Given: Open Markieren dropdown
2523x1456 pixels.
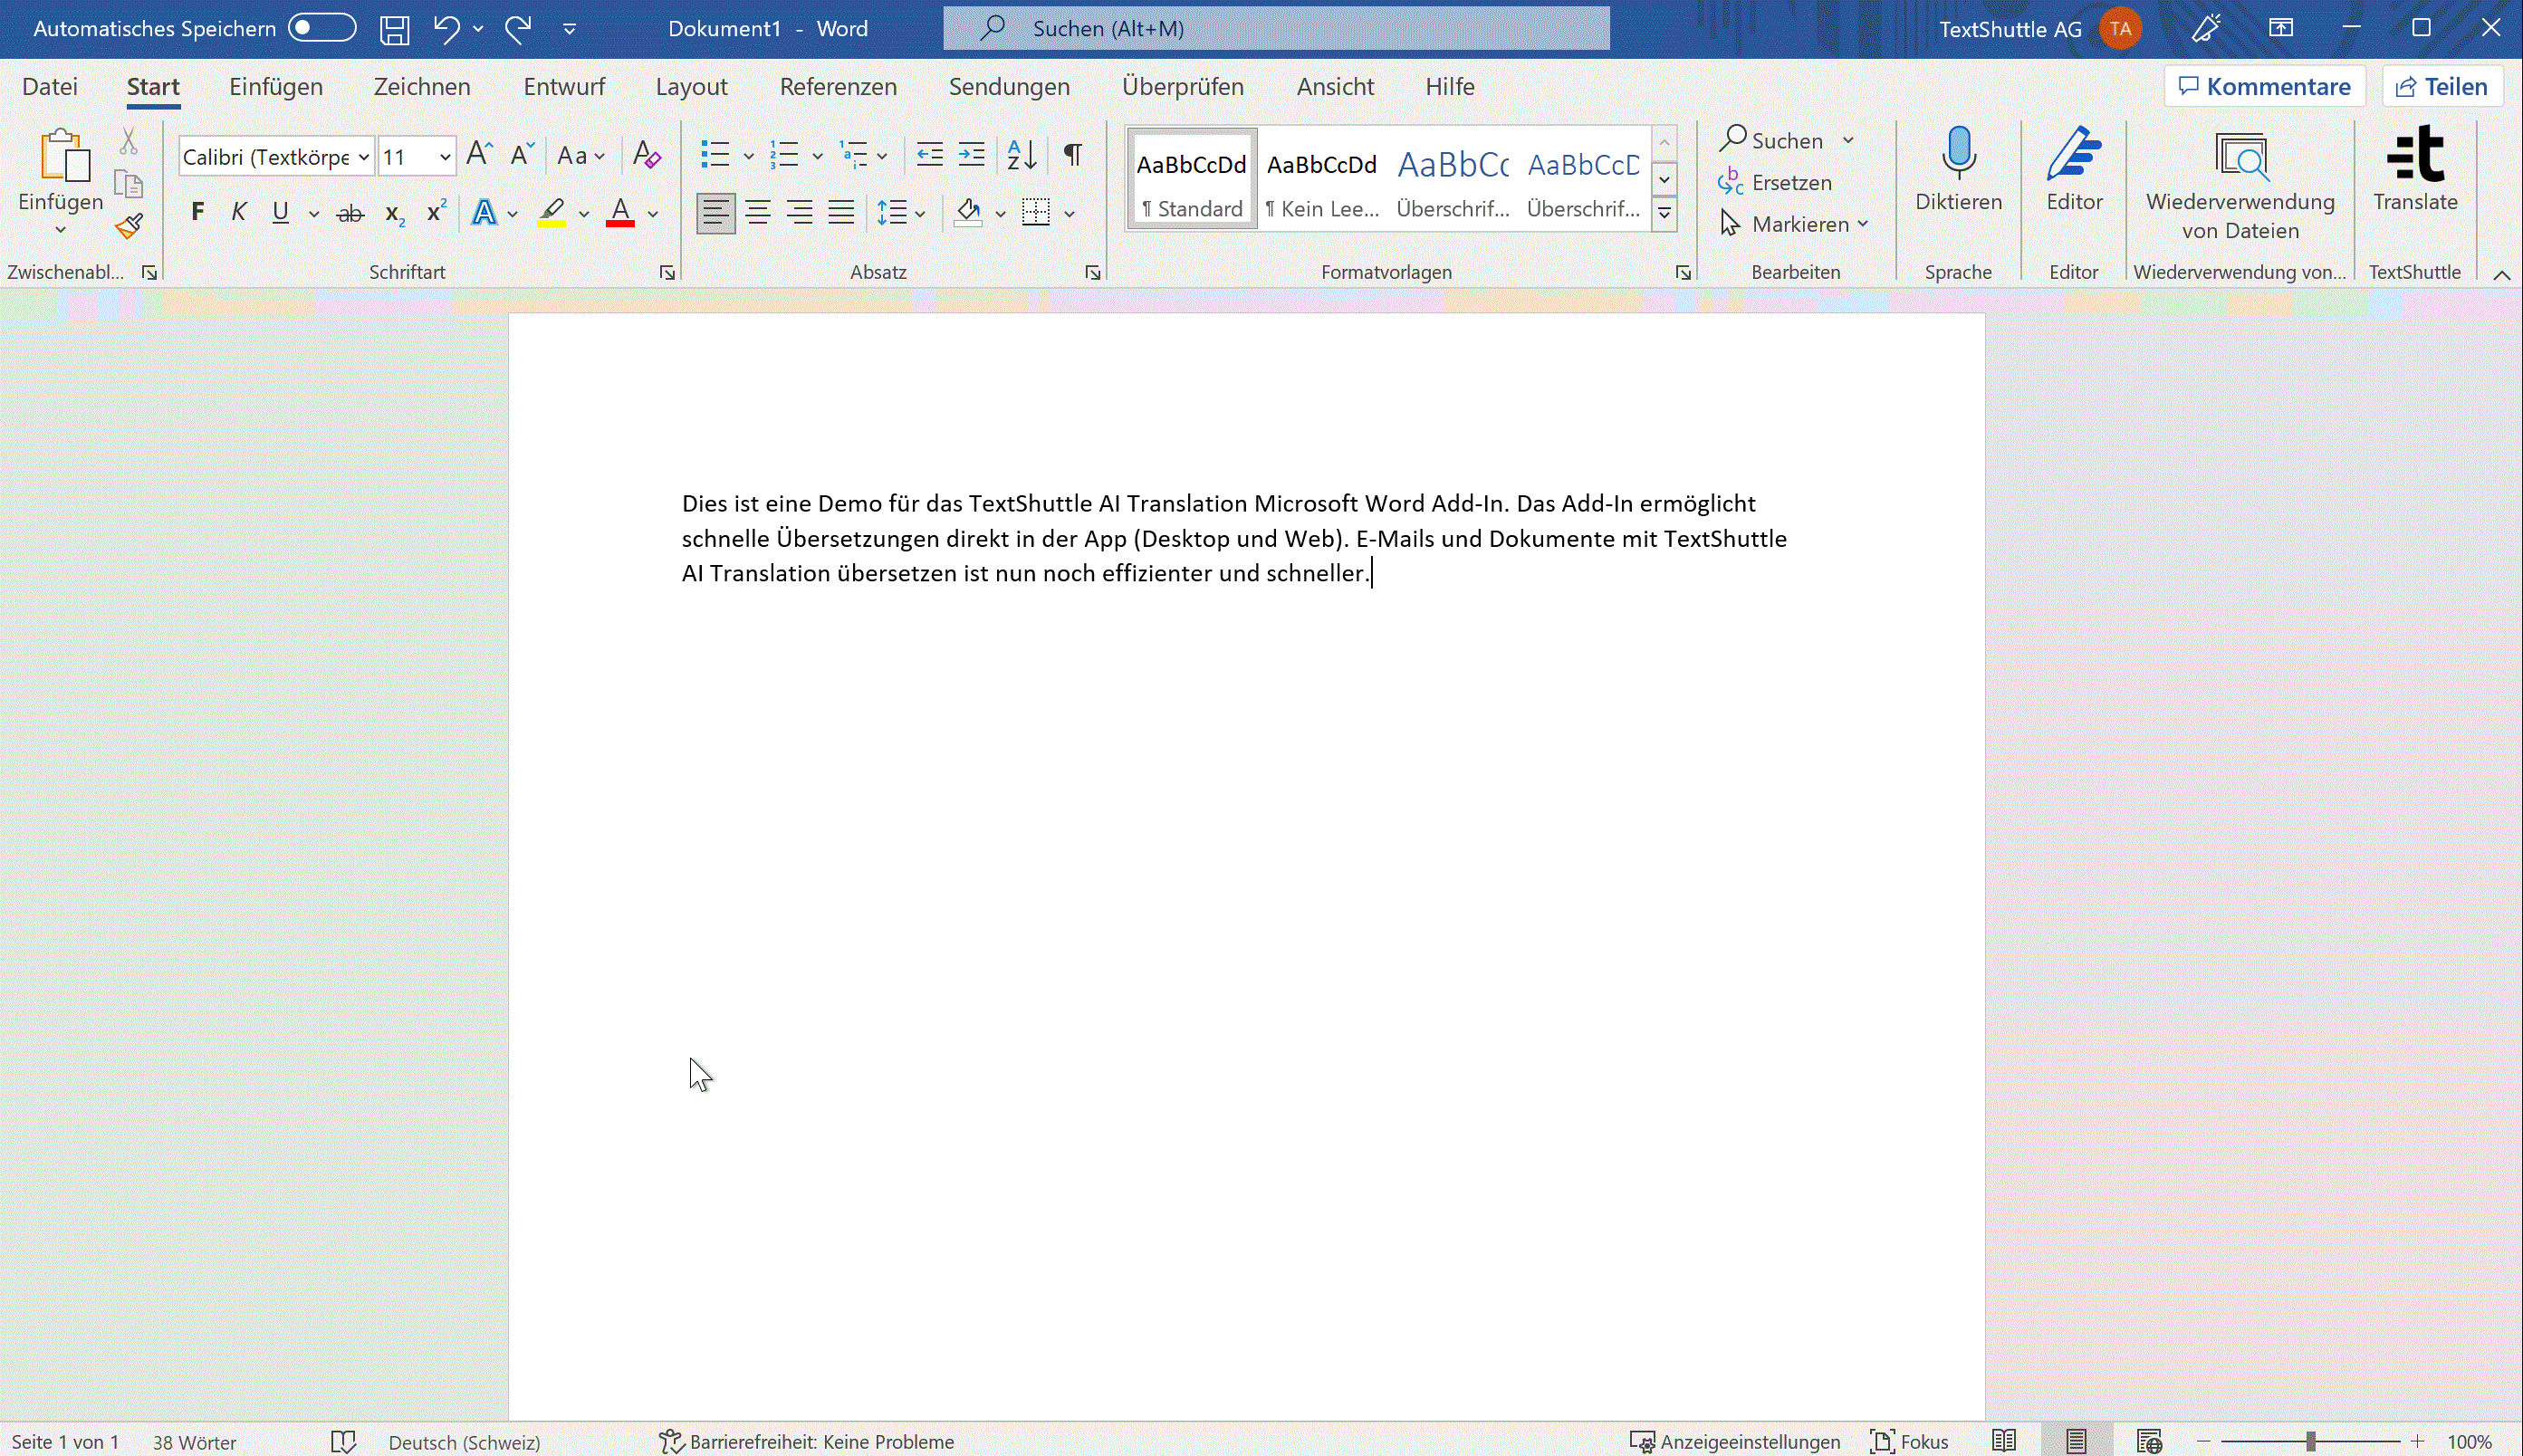Looking at the screenshot, I should click(1794, 224).
